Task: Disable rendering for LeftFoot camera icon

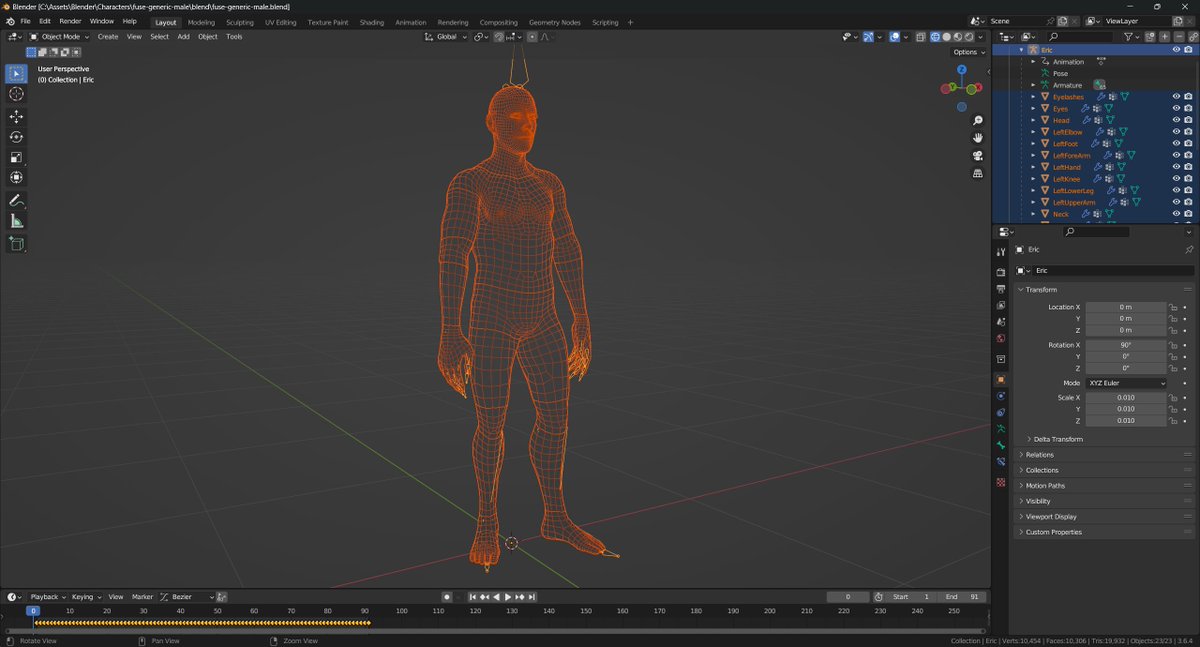Action: [1188, 144]
